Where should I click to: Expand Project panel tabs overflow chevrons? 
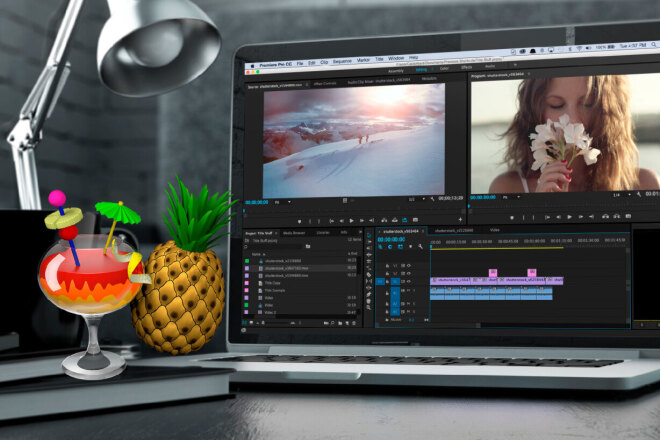(359, 232)
